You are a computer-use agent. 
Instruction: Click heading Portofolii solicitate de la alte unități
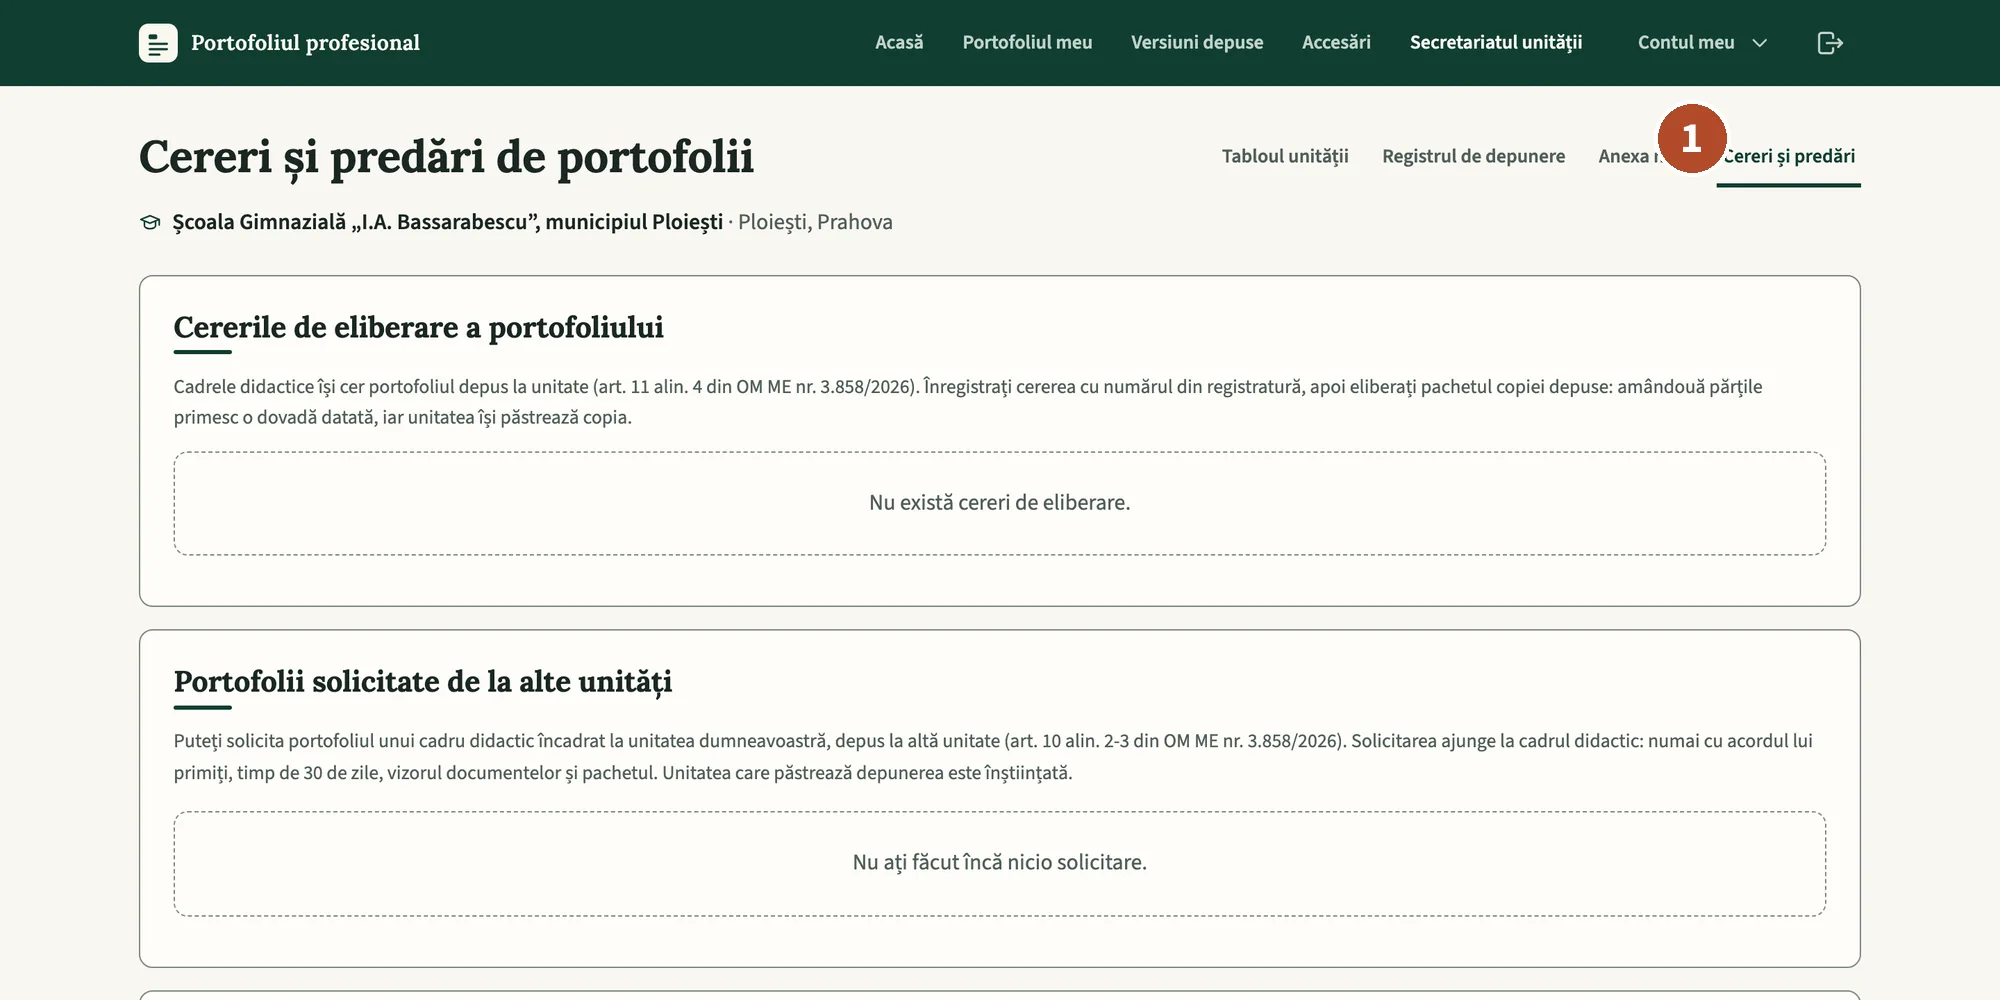422,682
